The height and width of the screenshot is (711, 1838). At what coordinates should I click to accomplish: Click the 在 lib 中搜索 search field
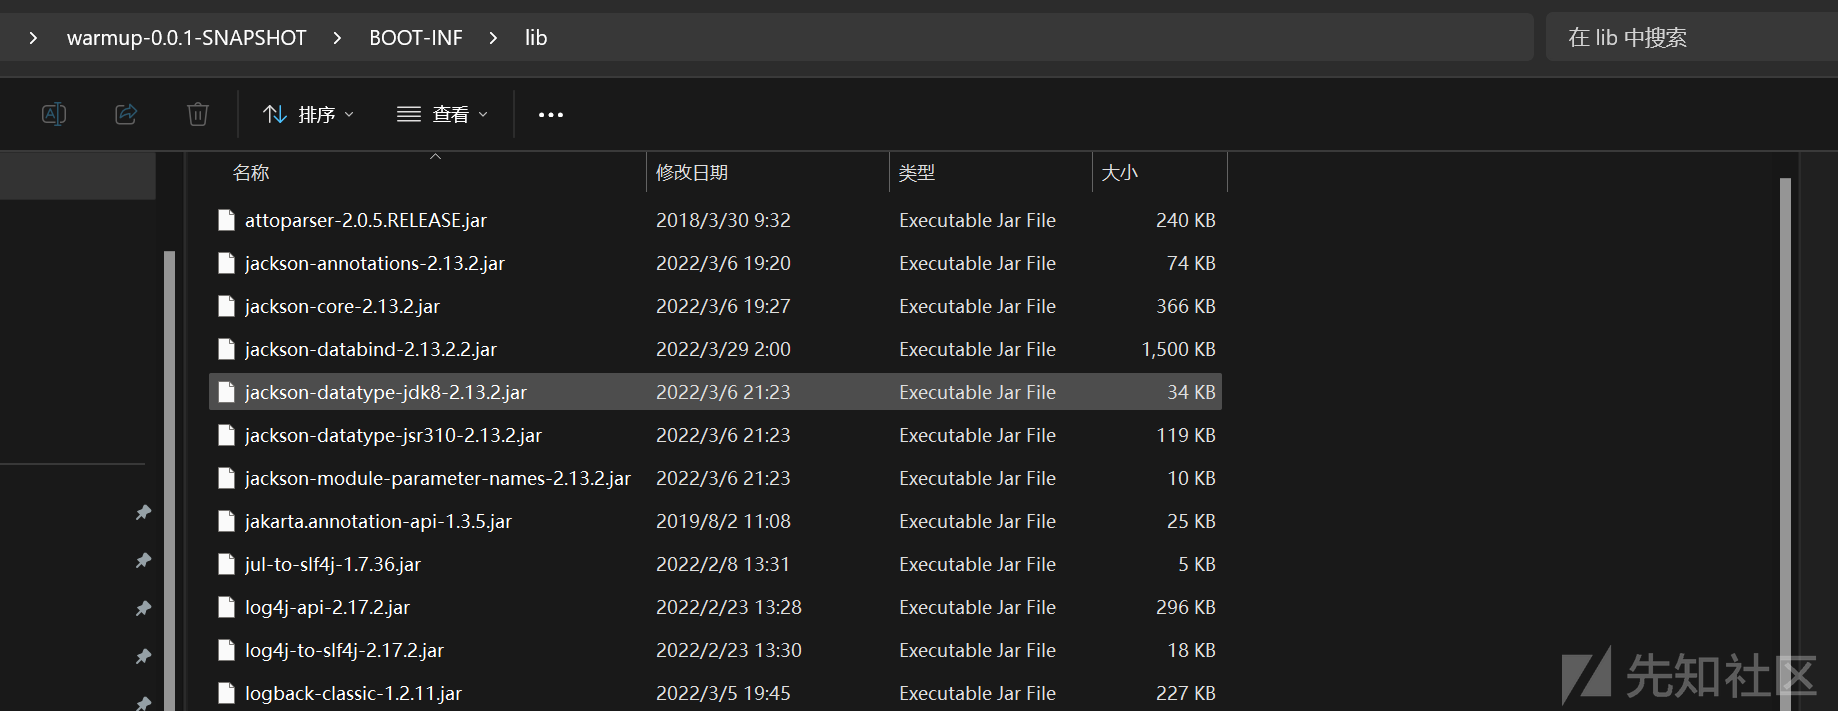tap(1692, 37)
